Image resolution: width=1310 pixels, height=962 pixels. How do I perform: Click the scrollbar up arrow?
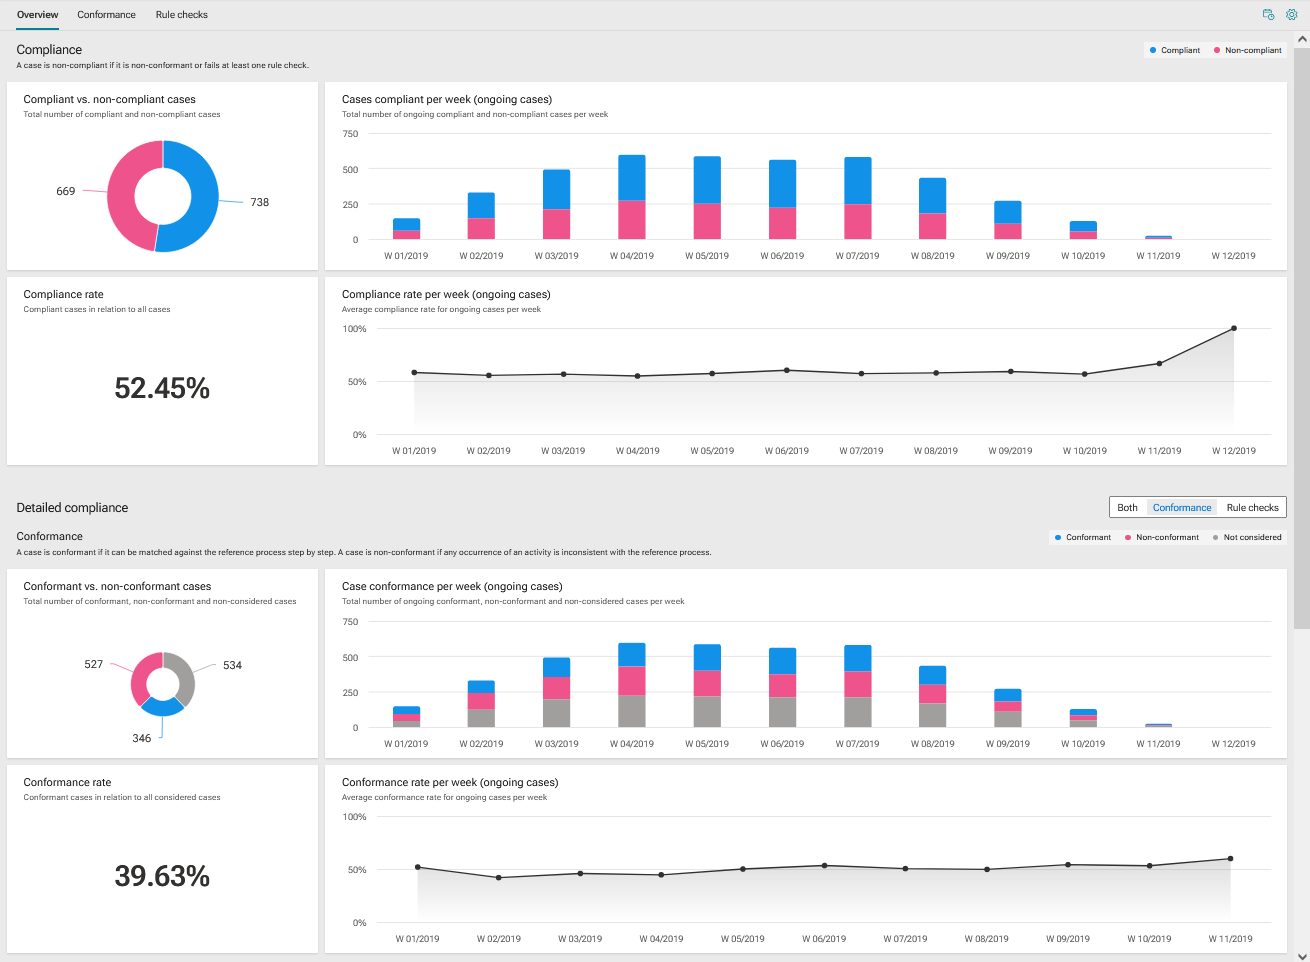(x=1302, y=40)
